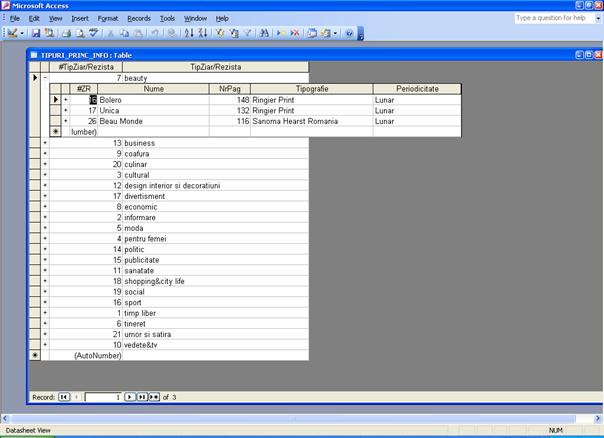Click the Delete Record toolbar icon
Image resolution: width=604 pixels, height=438 pixels.
(295, 33)
